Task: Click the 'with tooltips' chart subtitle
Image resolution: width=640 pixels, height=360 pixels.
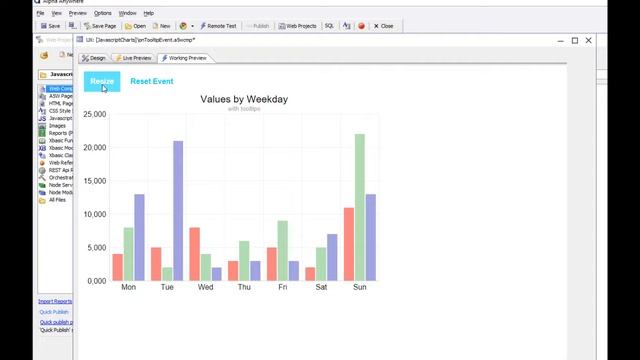Action: (244, 109)
